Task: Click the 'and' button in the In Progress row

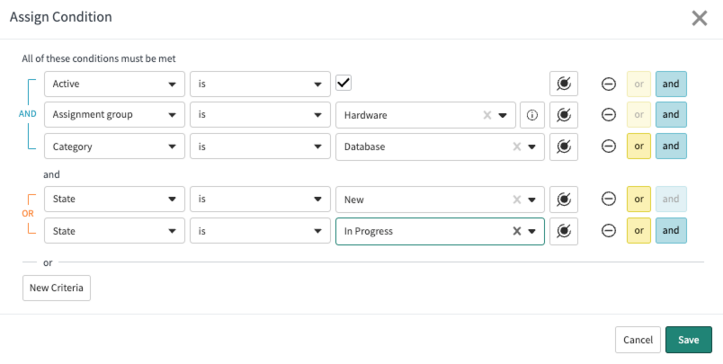Action: pyautogui.click(x=671, y=230)
